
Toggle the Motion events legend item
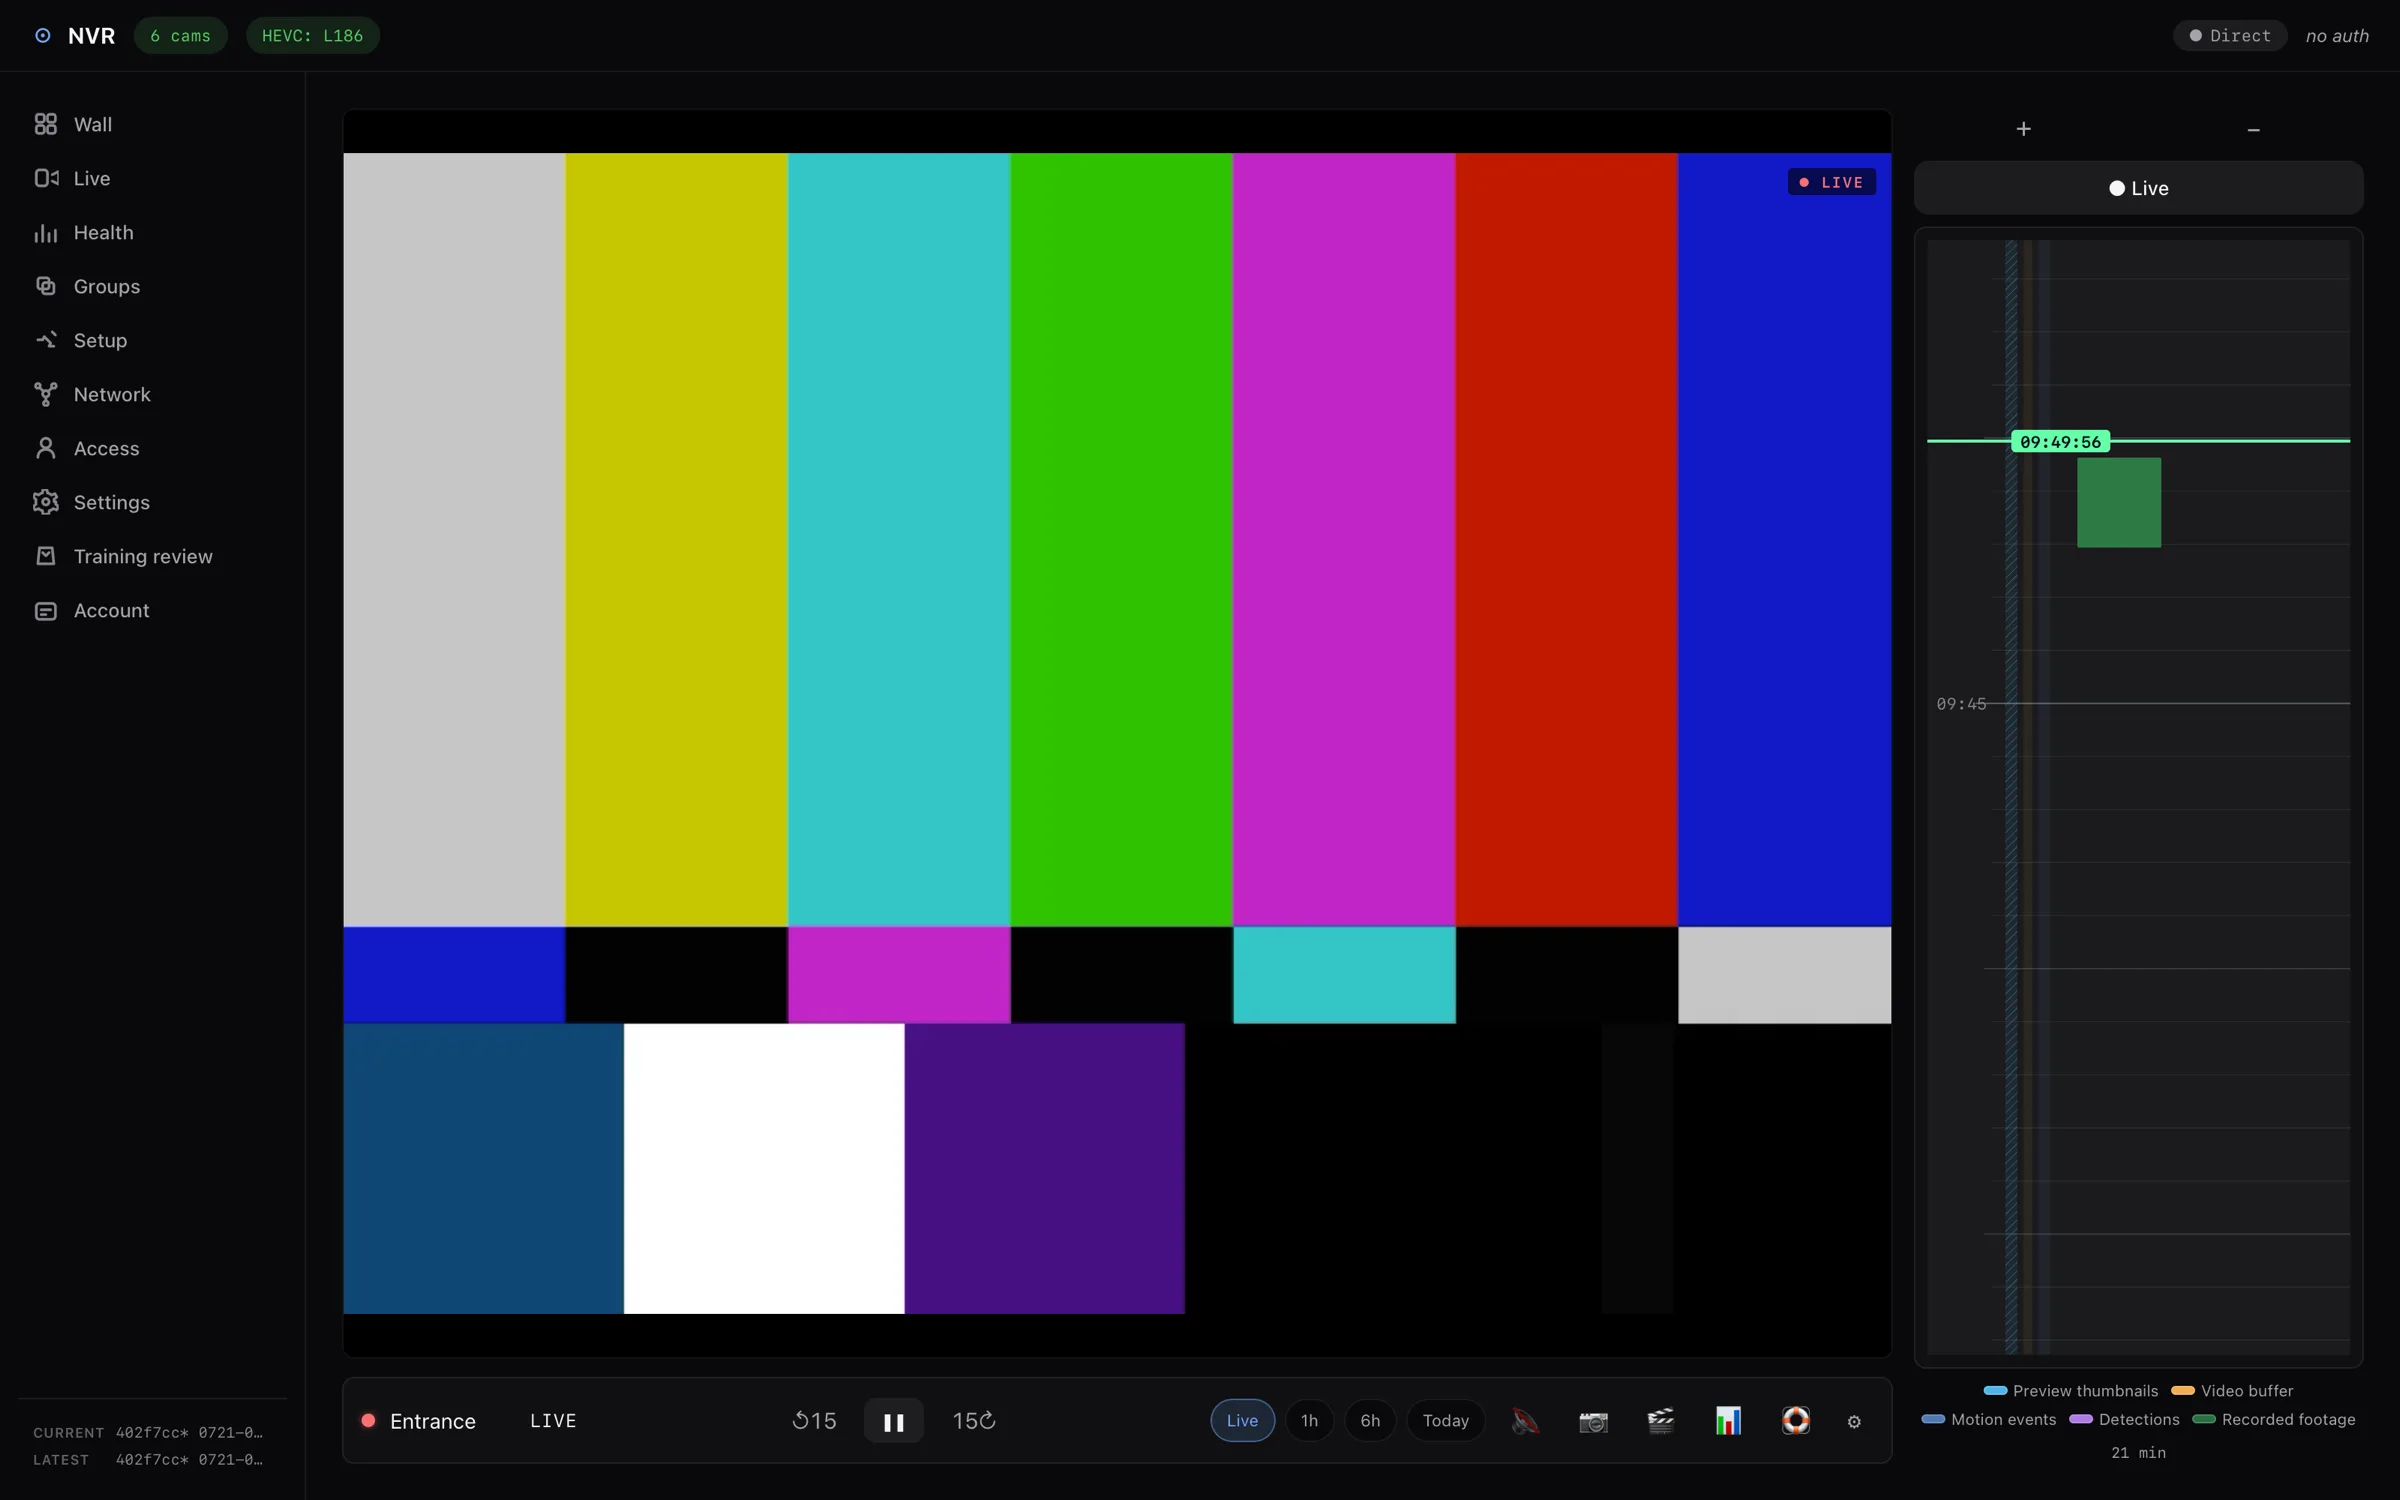1989,1419
